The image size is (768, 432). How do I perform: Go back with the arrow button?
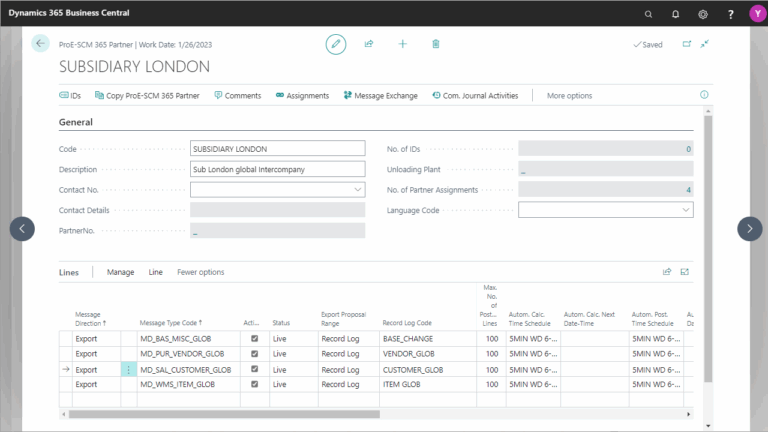tap(40, 44)
